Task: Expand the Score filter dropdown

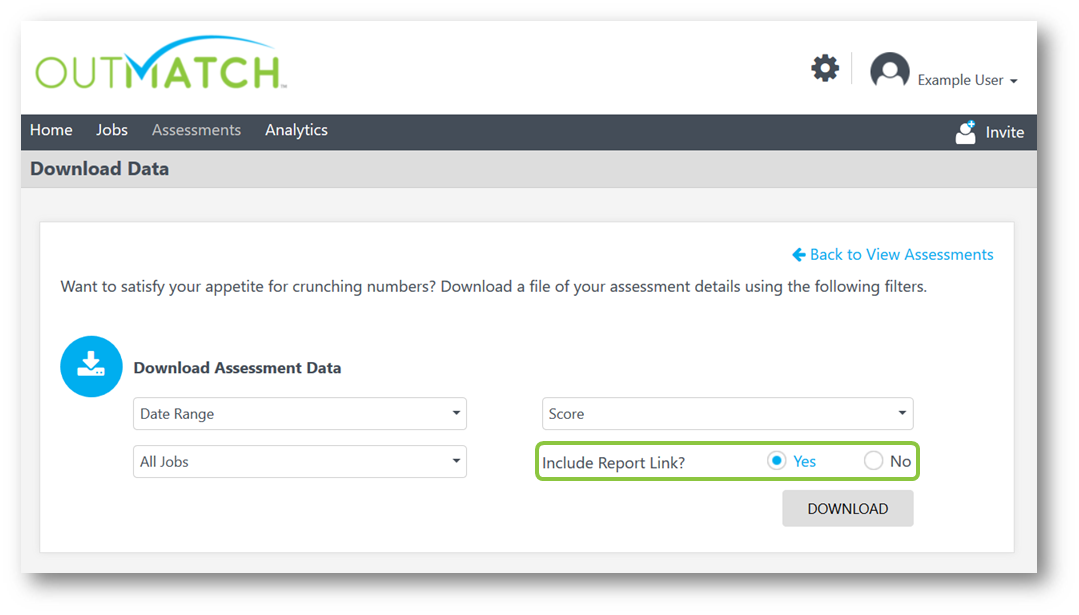Action: tap(727, 413)
